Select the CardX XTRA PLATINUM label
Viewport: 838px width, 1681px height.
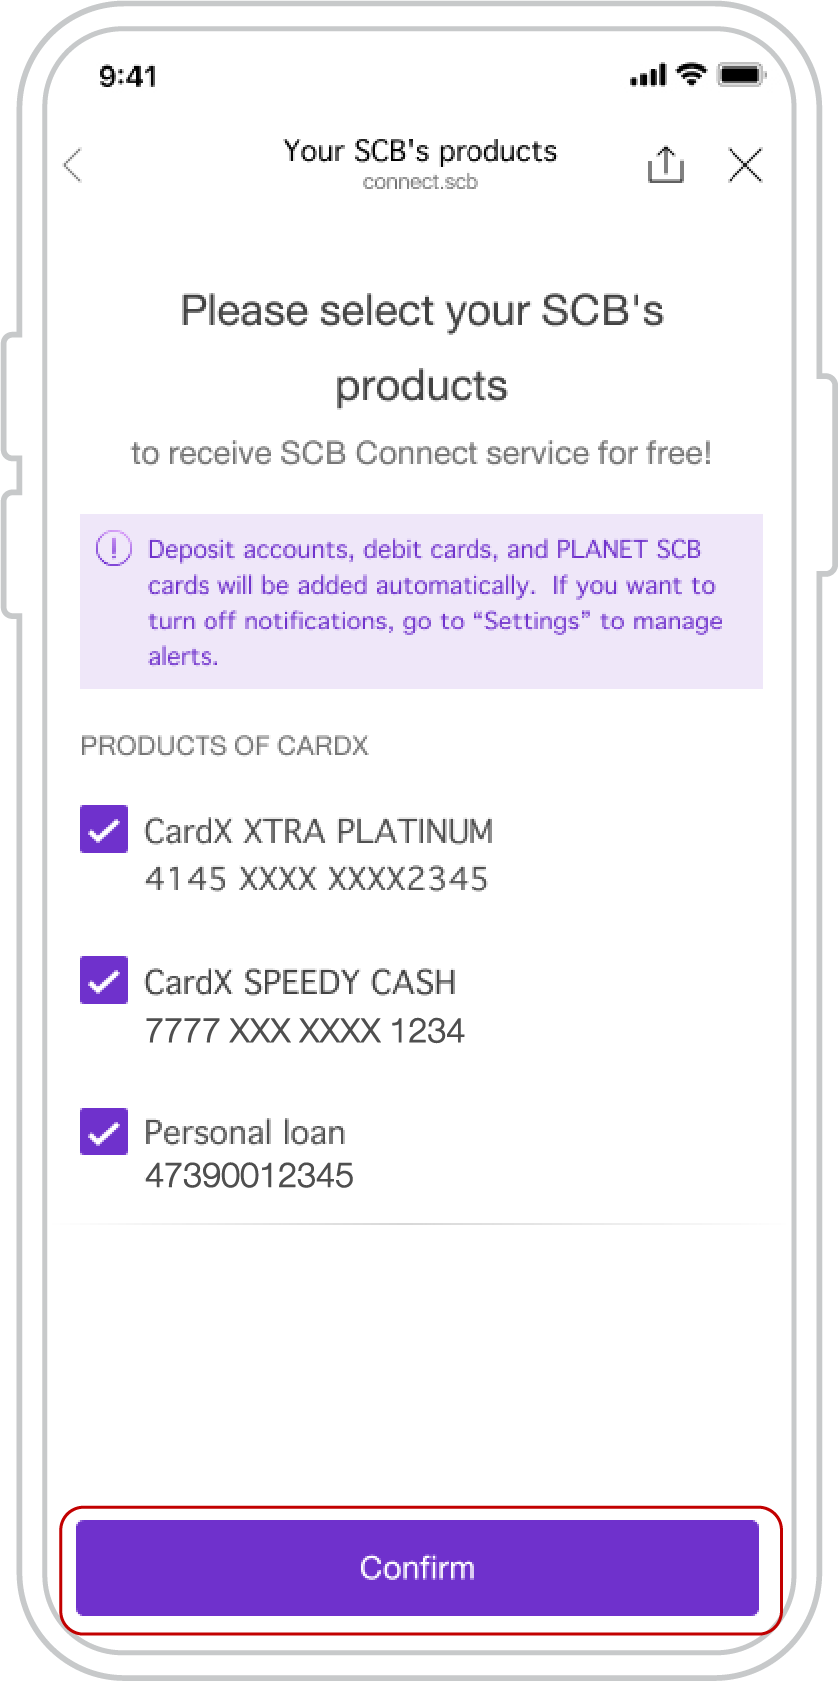tap(319, 831)
